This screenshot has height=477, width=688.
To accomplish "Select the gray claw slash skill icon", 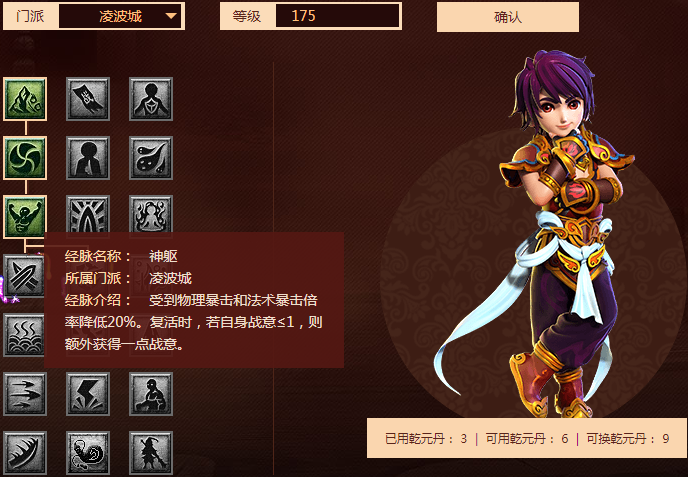I will [25, 453].
